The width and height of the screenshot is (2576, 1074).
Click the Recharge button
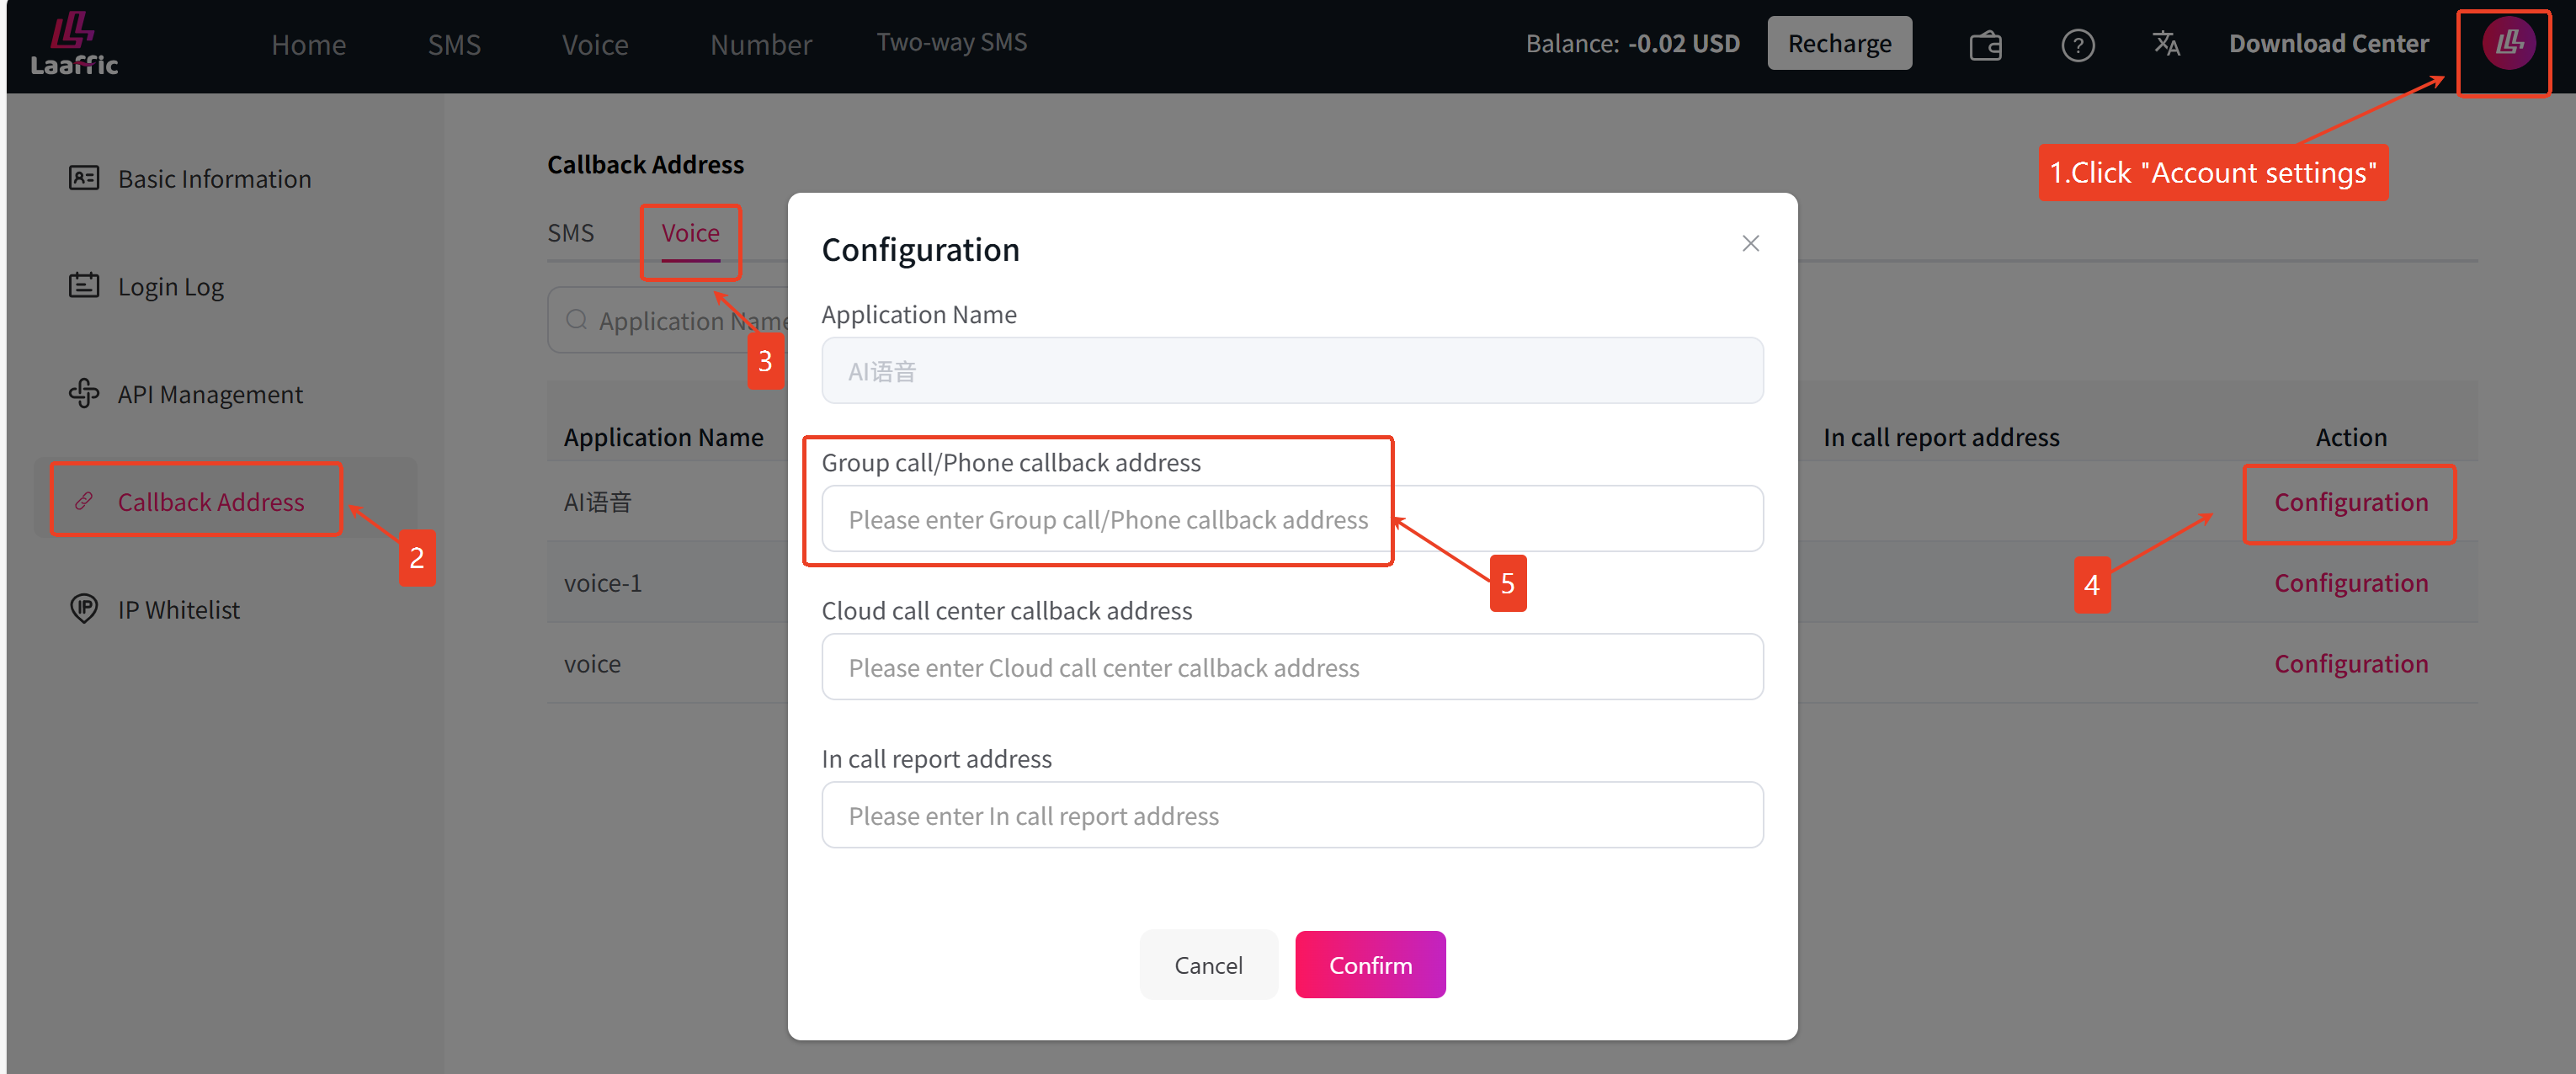pyautogui.click(x=1839, y=44)
